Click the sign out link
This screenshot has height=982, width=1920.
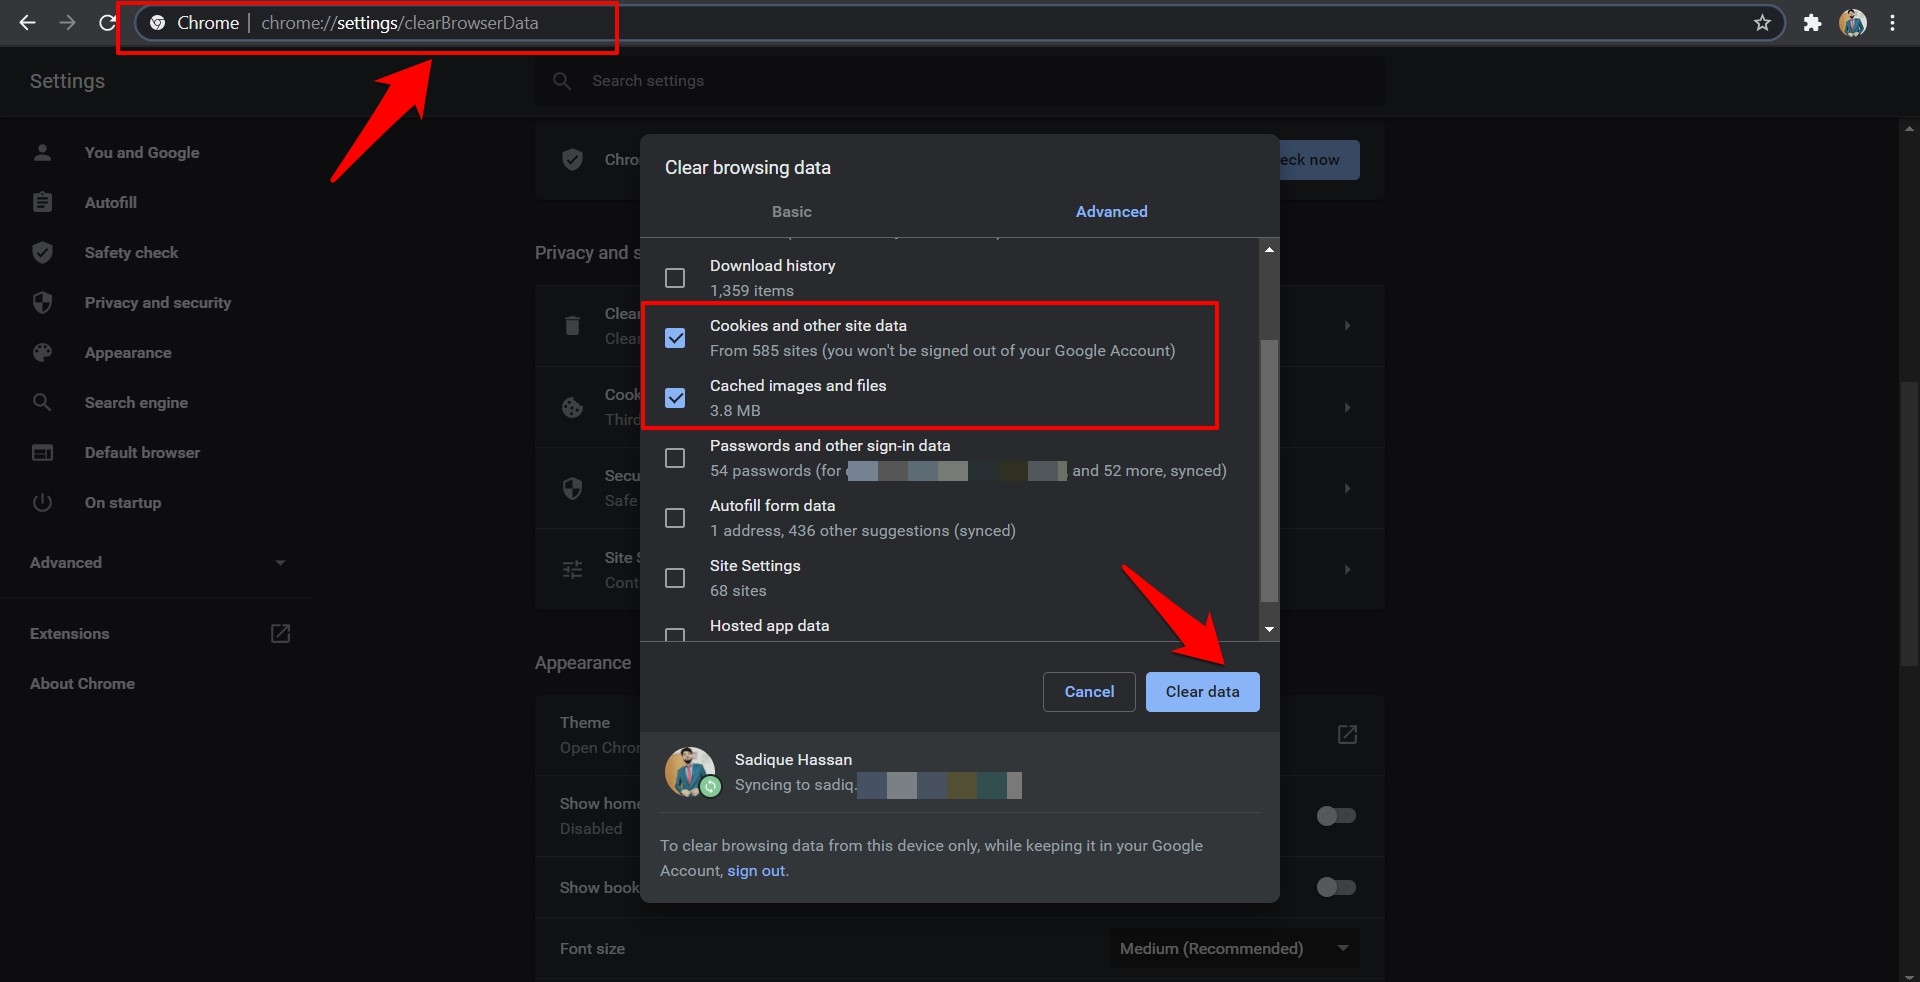[756, 871]
